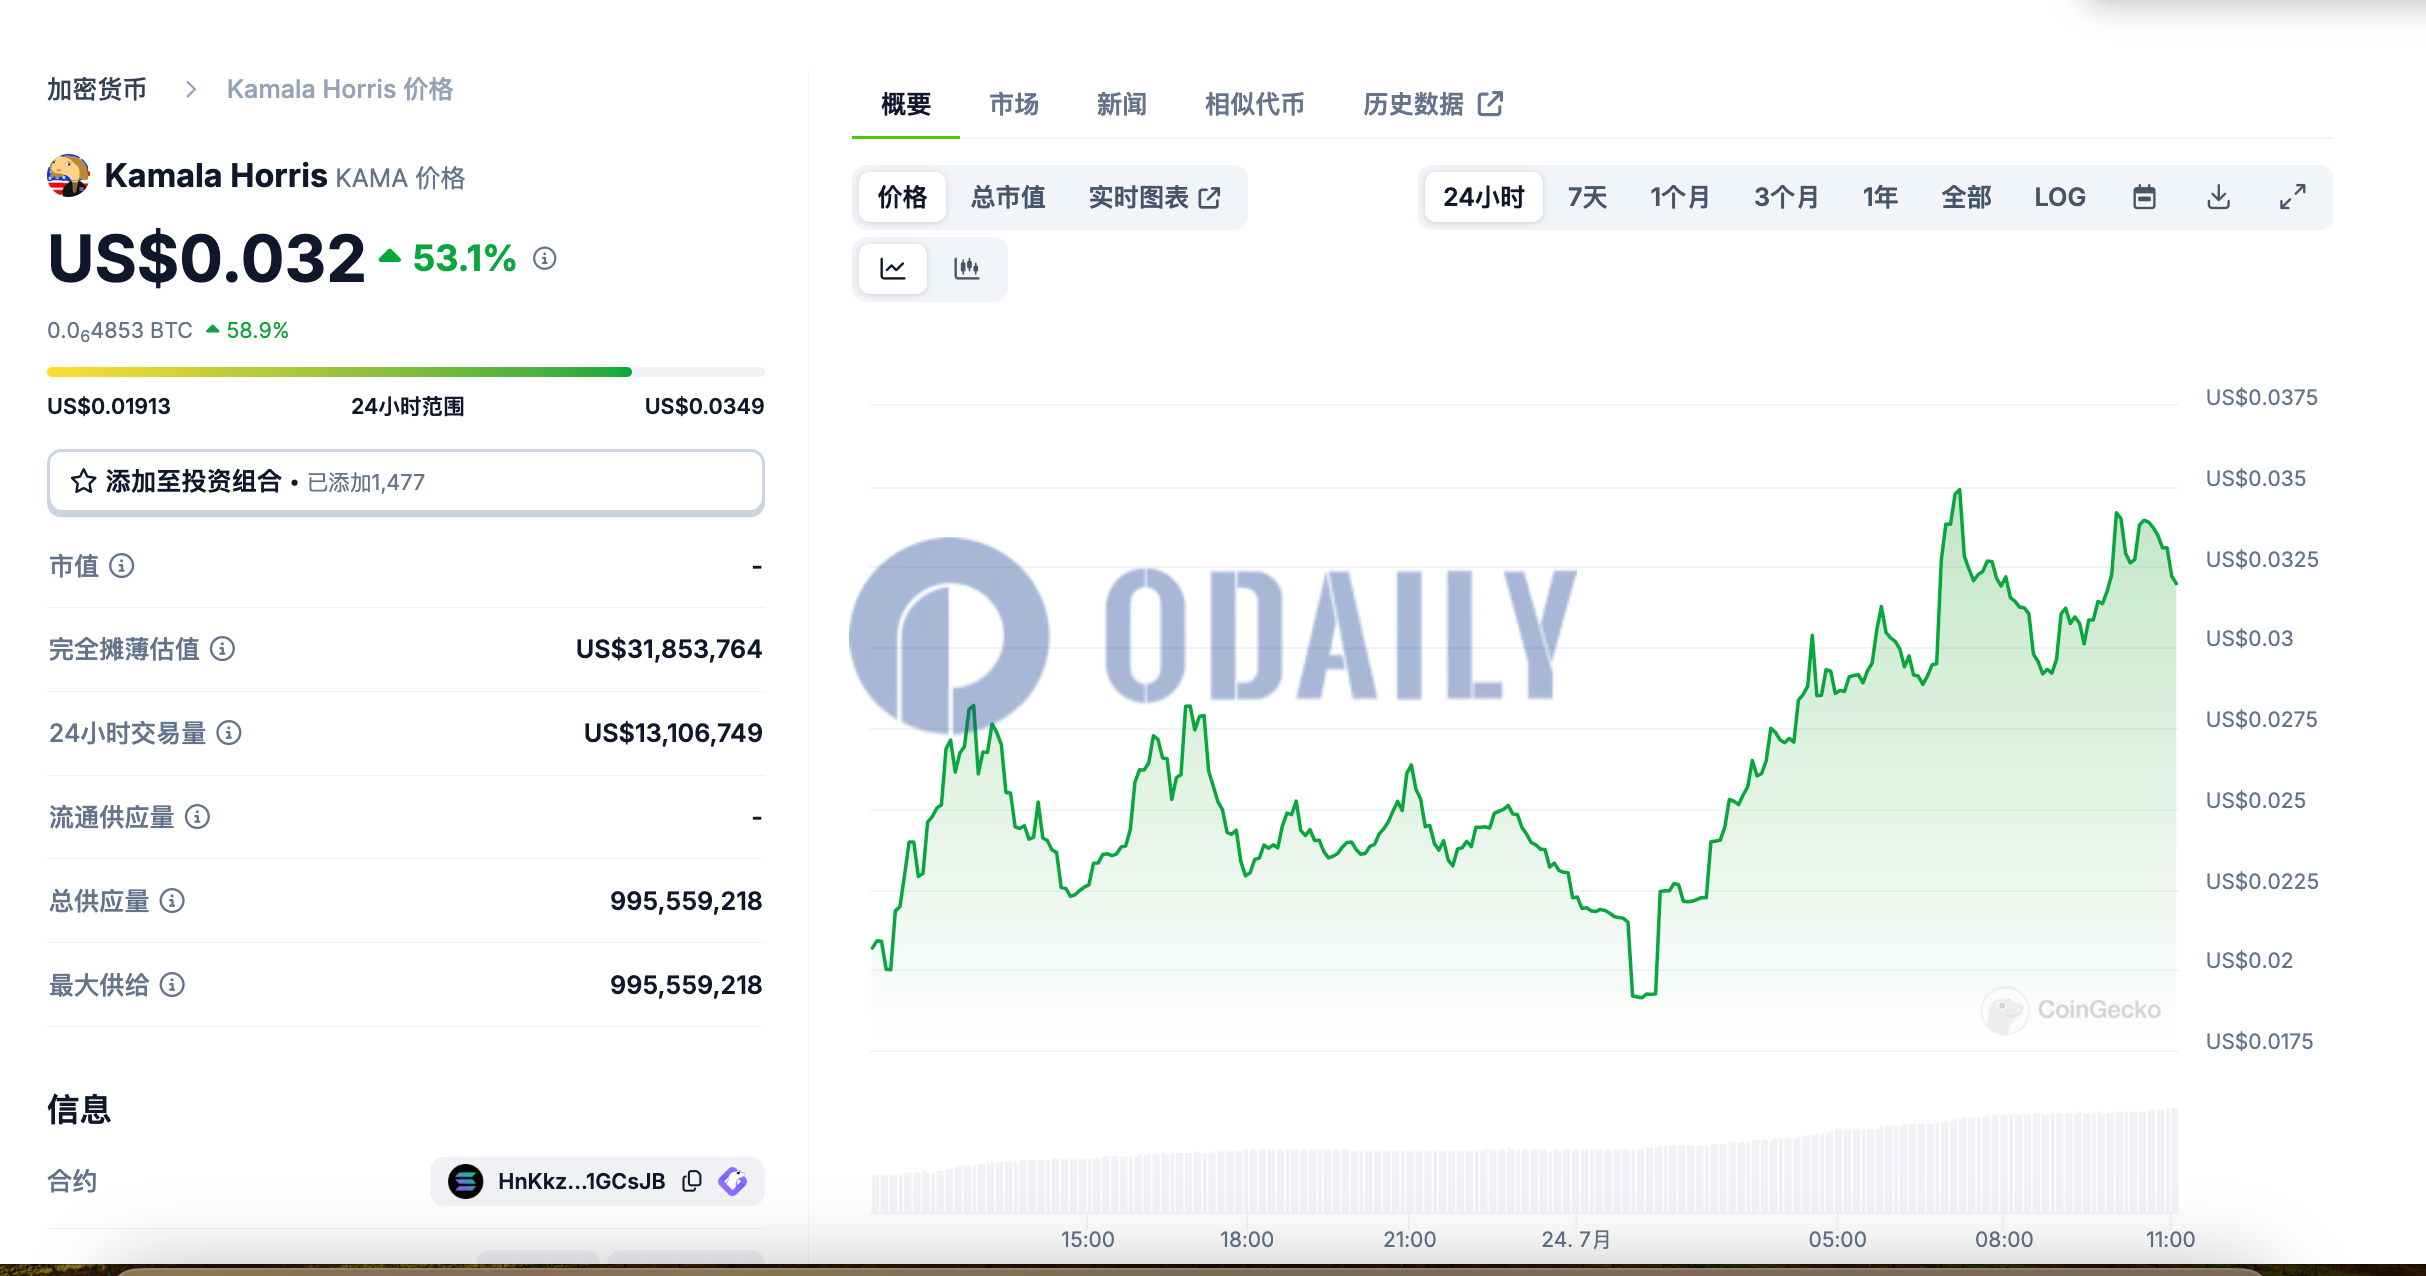
Task: Click info icon beside 24小时交易量
Action: point(229,733)
